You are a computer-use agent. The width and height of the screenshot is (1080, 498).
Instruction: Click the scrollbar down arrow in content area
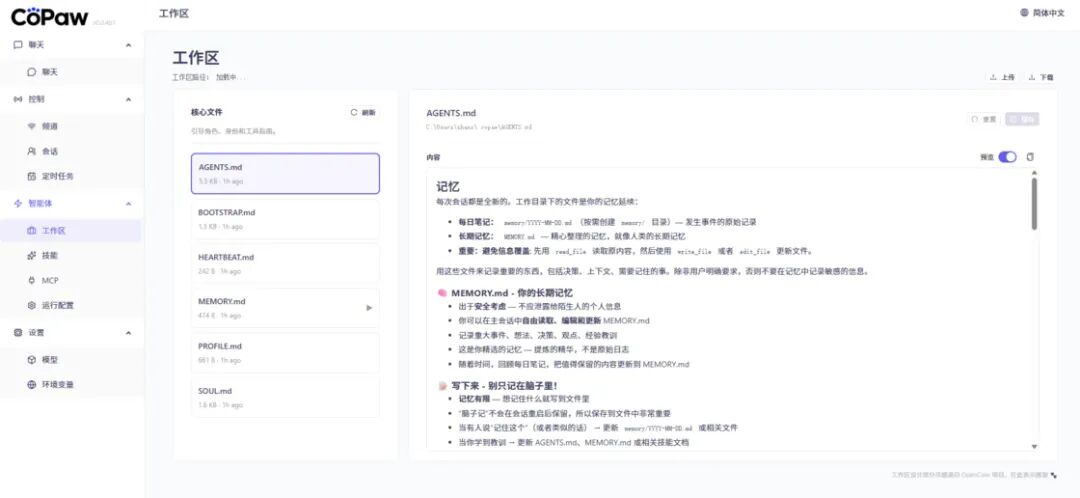[x=1035, y=446]
